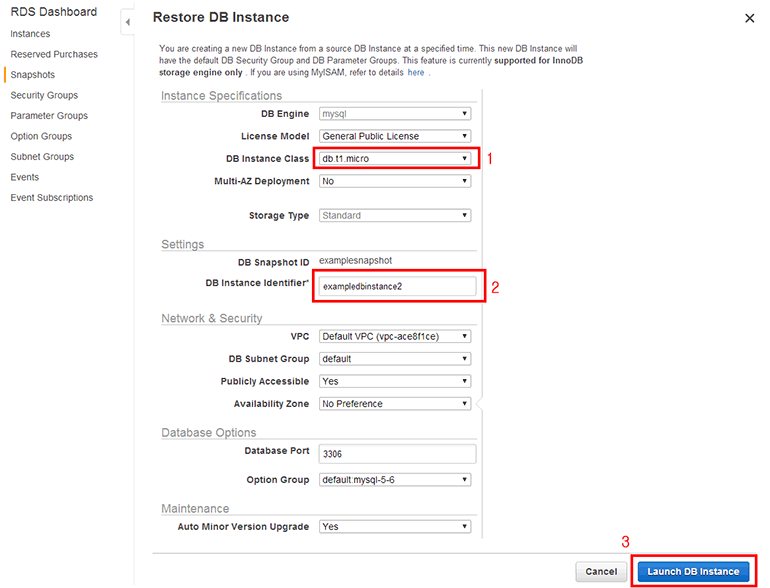
Task: Click the Database Port field
Action: click(x=396, y=453)
